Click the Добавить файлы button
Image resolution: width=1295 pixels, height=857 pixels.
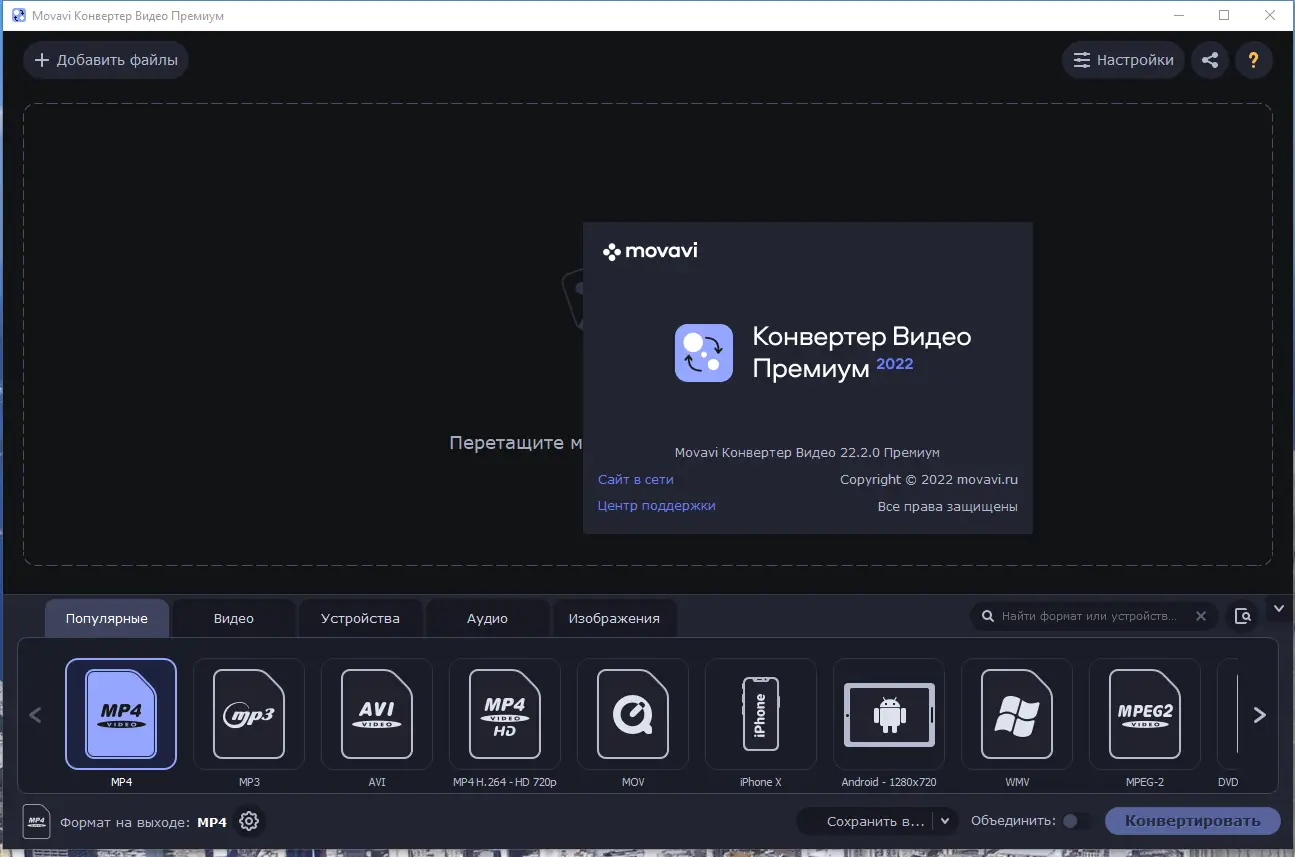[x=106, y=60]
